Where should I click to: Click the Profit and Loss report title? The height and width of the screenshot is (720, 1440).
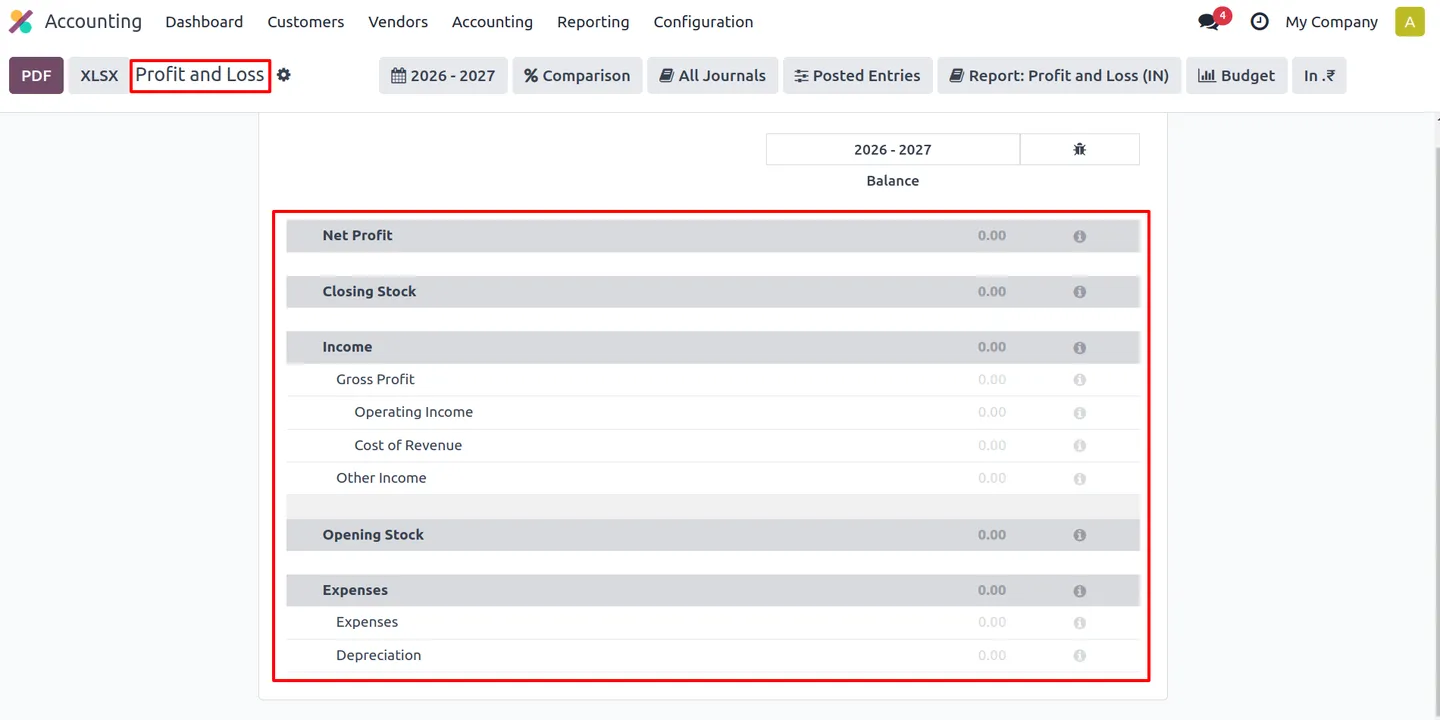point(200,74)
